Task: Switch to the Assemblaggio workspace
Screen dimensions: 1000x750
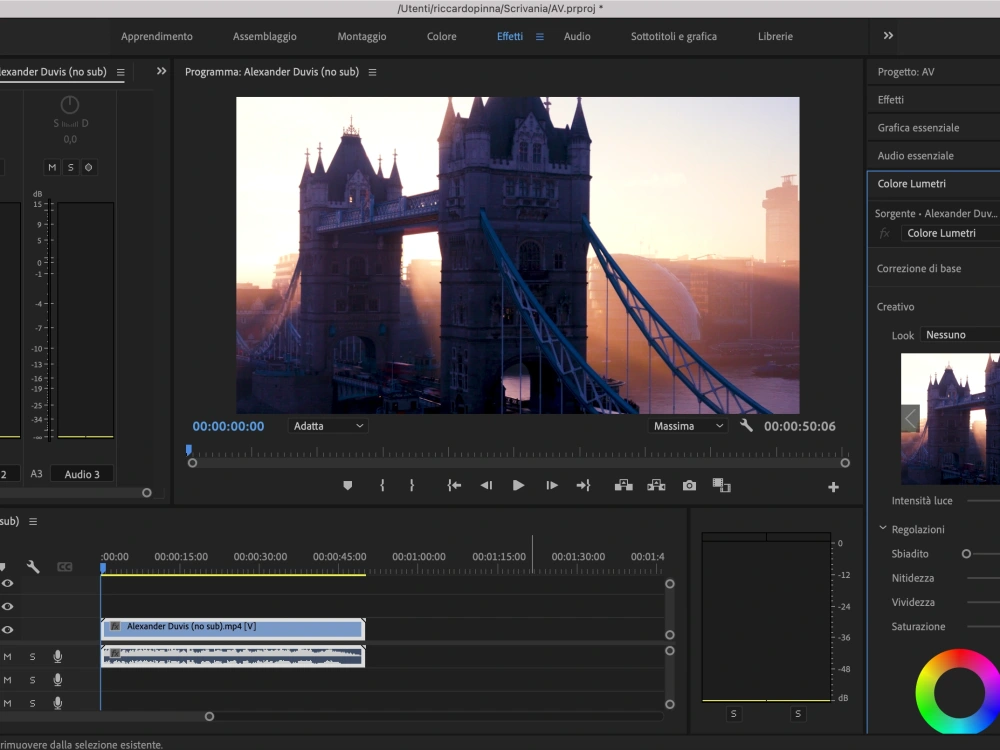Action: tap(265, 36)
